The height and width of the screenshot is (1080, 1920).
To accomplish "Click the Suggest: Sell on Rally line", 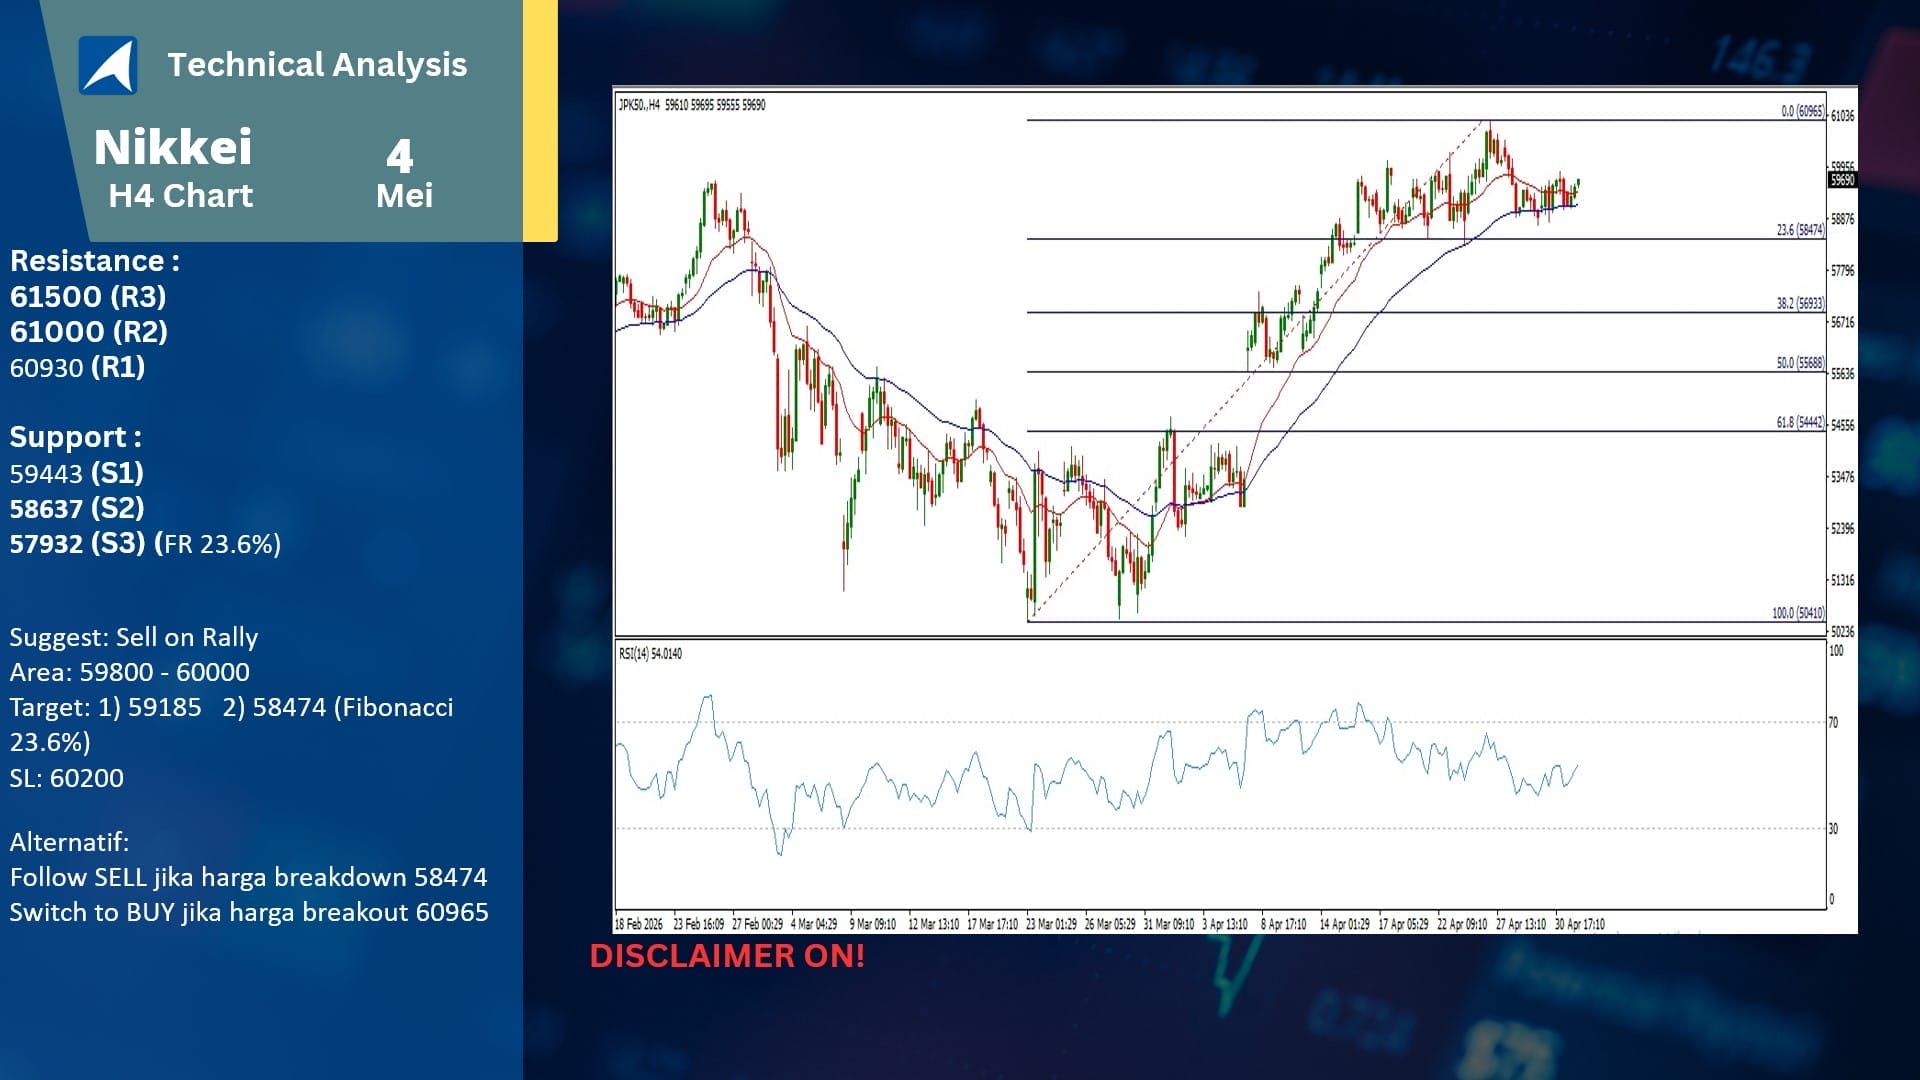I will pyautogui.click(x=134, y=637).
